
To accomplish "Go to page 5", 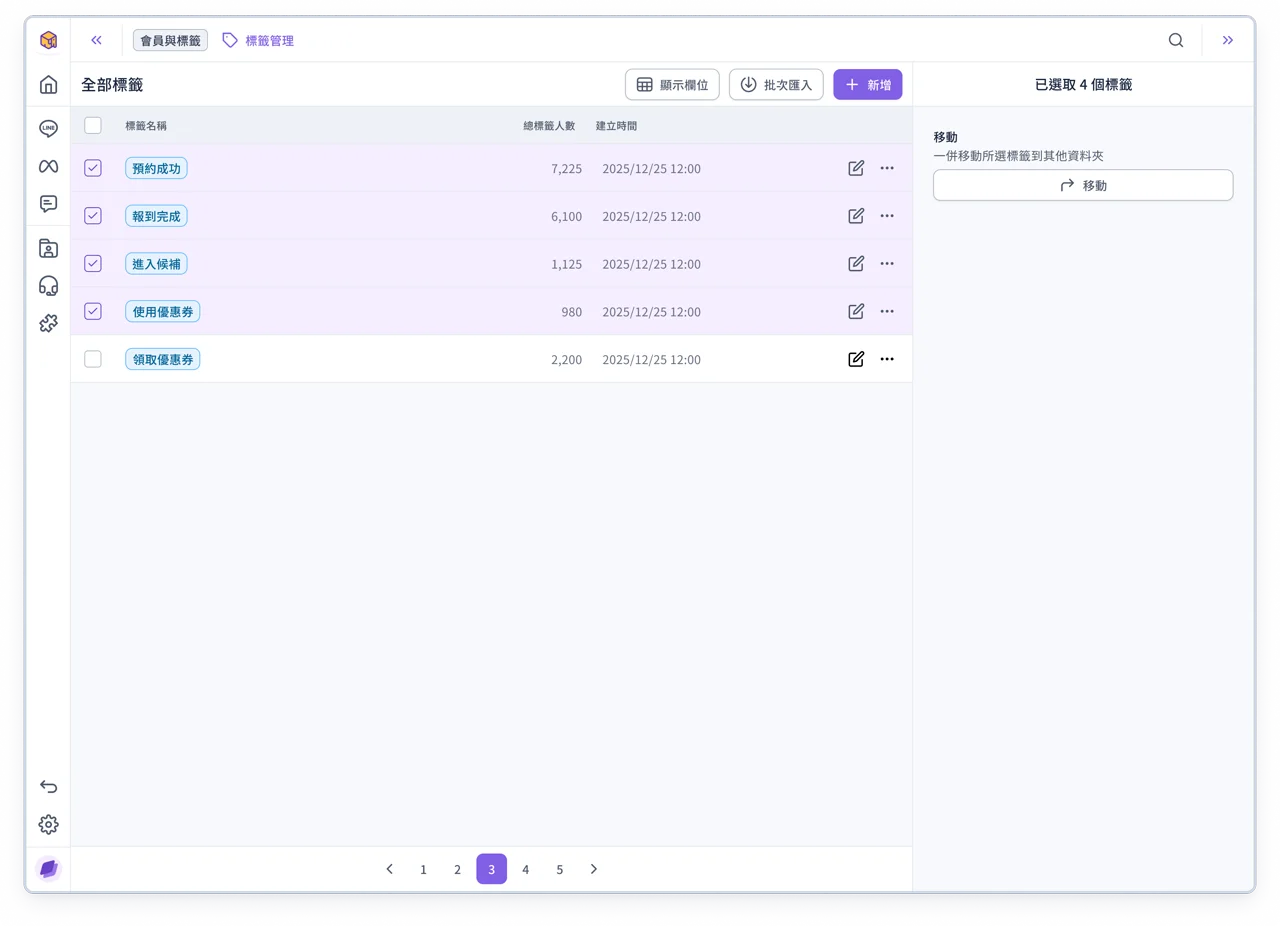I will [560, 869].
